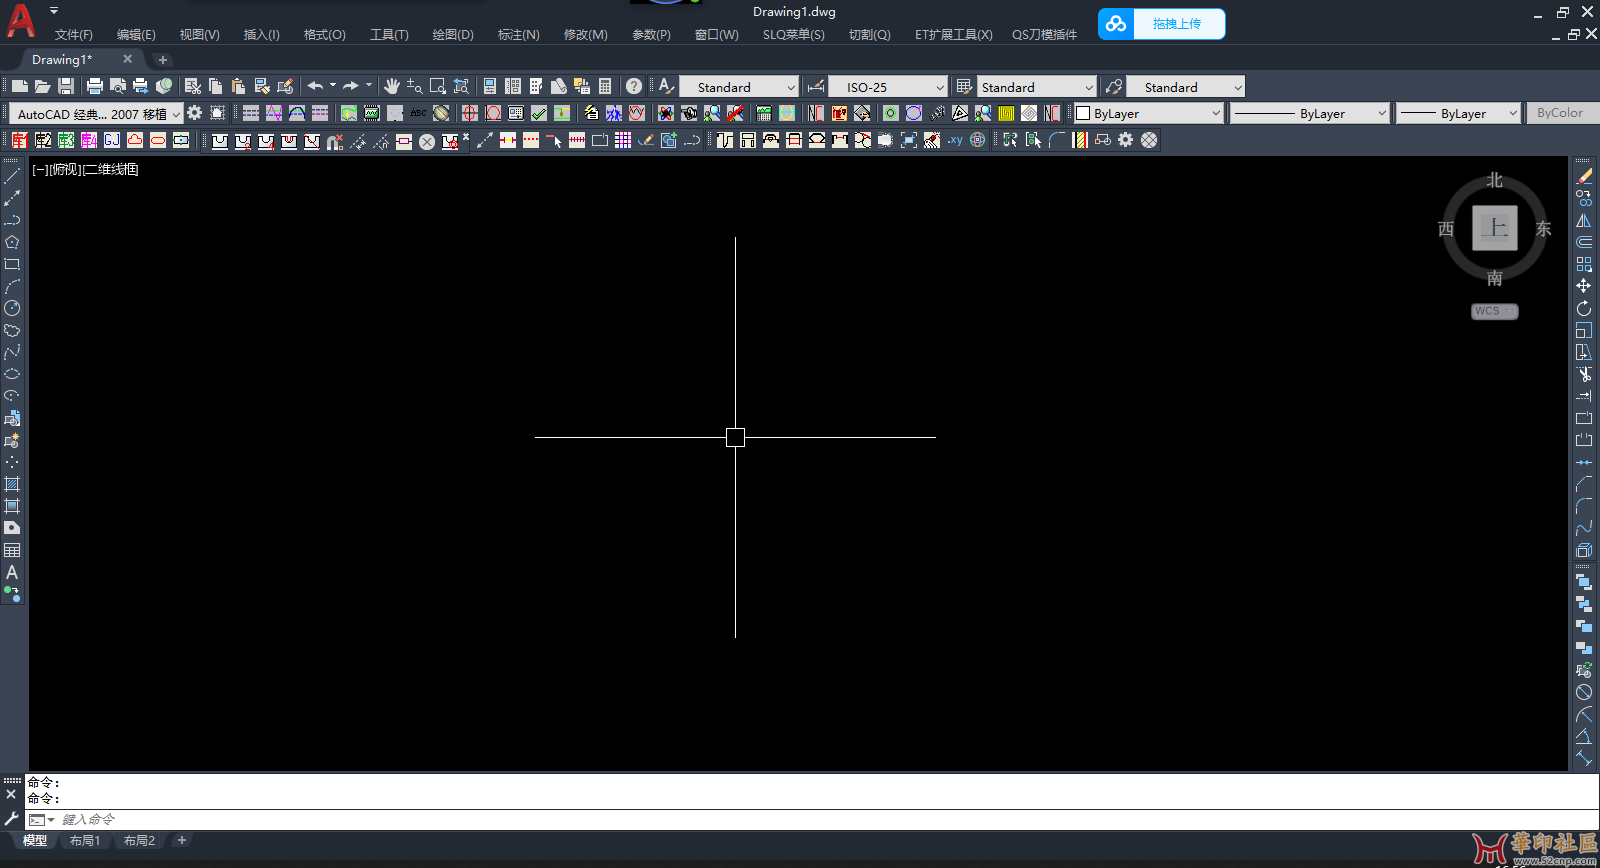The height and width of the screenshot is (868, 1600).
Task: Switch to the 布局1 layout tab
Action: click(x=85, y=841)
